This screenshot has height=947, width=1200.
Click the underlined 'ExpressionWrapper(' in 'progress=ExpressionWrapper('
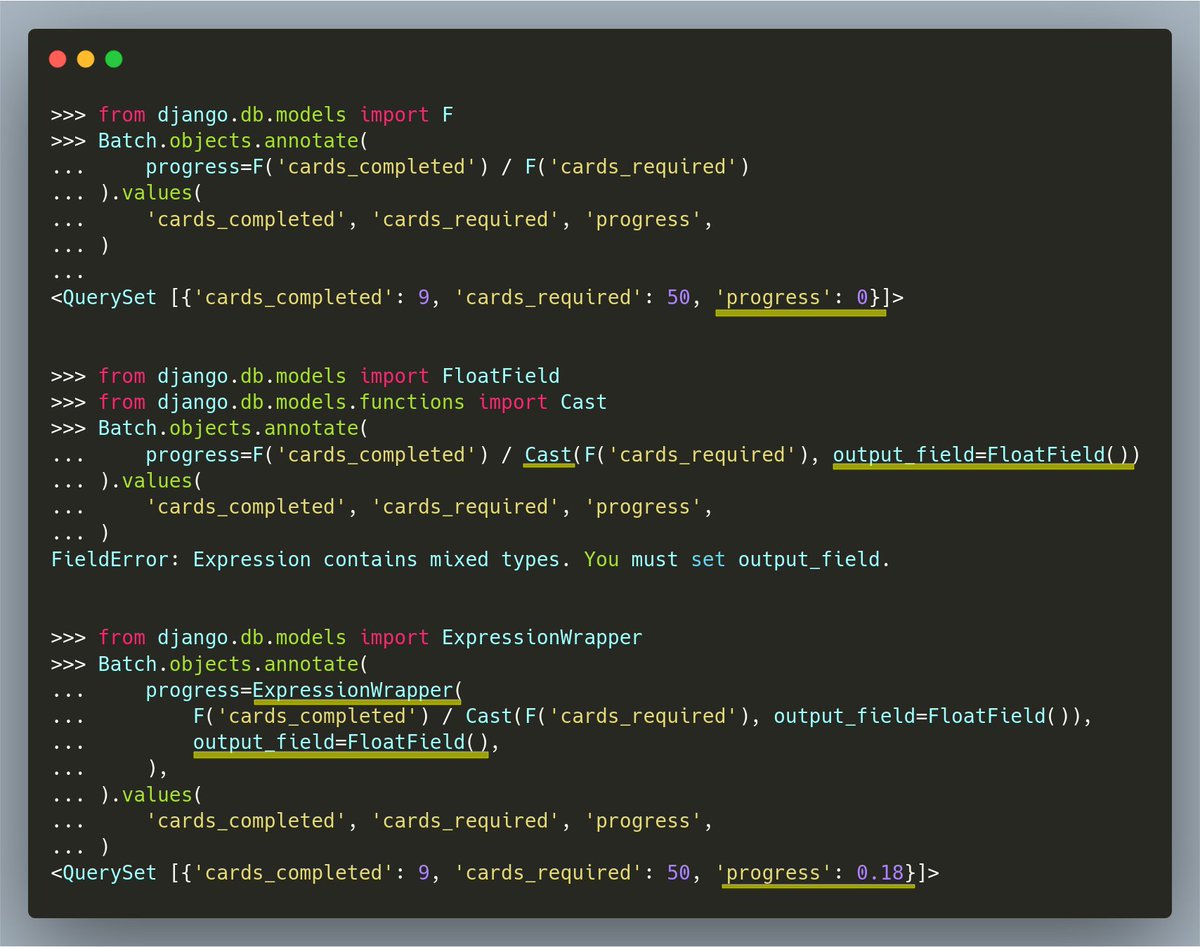pyautogui.click(x=359, y=690)
